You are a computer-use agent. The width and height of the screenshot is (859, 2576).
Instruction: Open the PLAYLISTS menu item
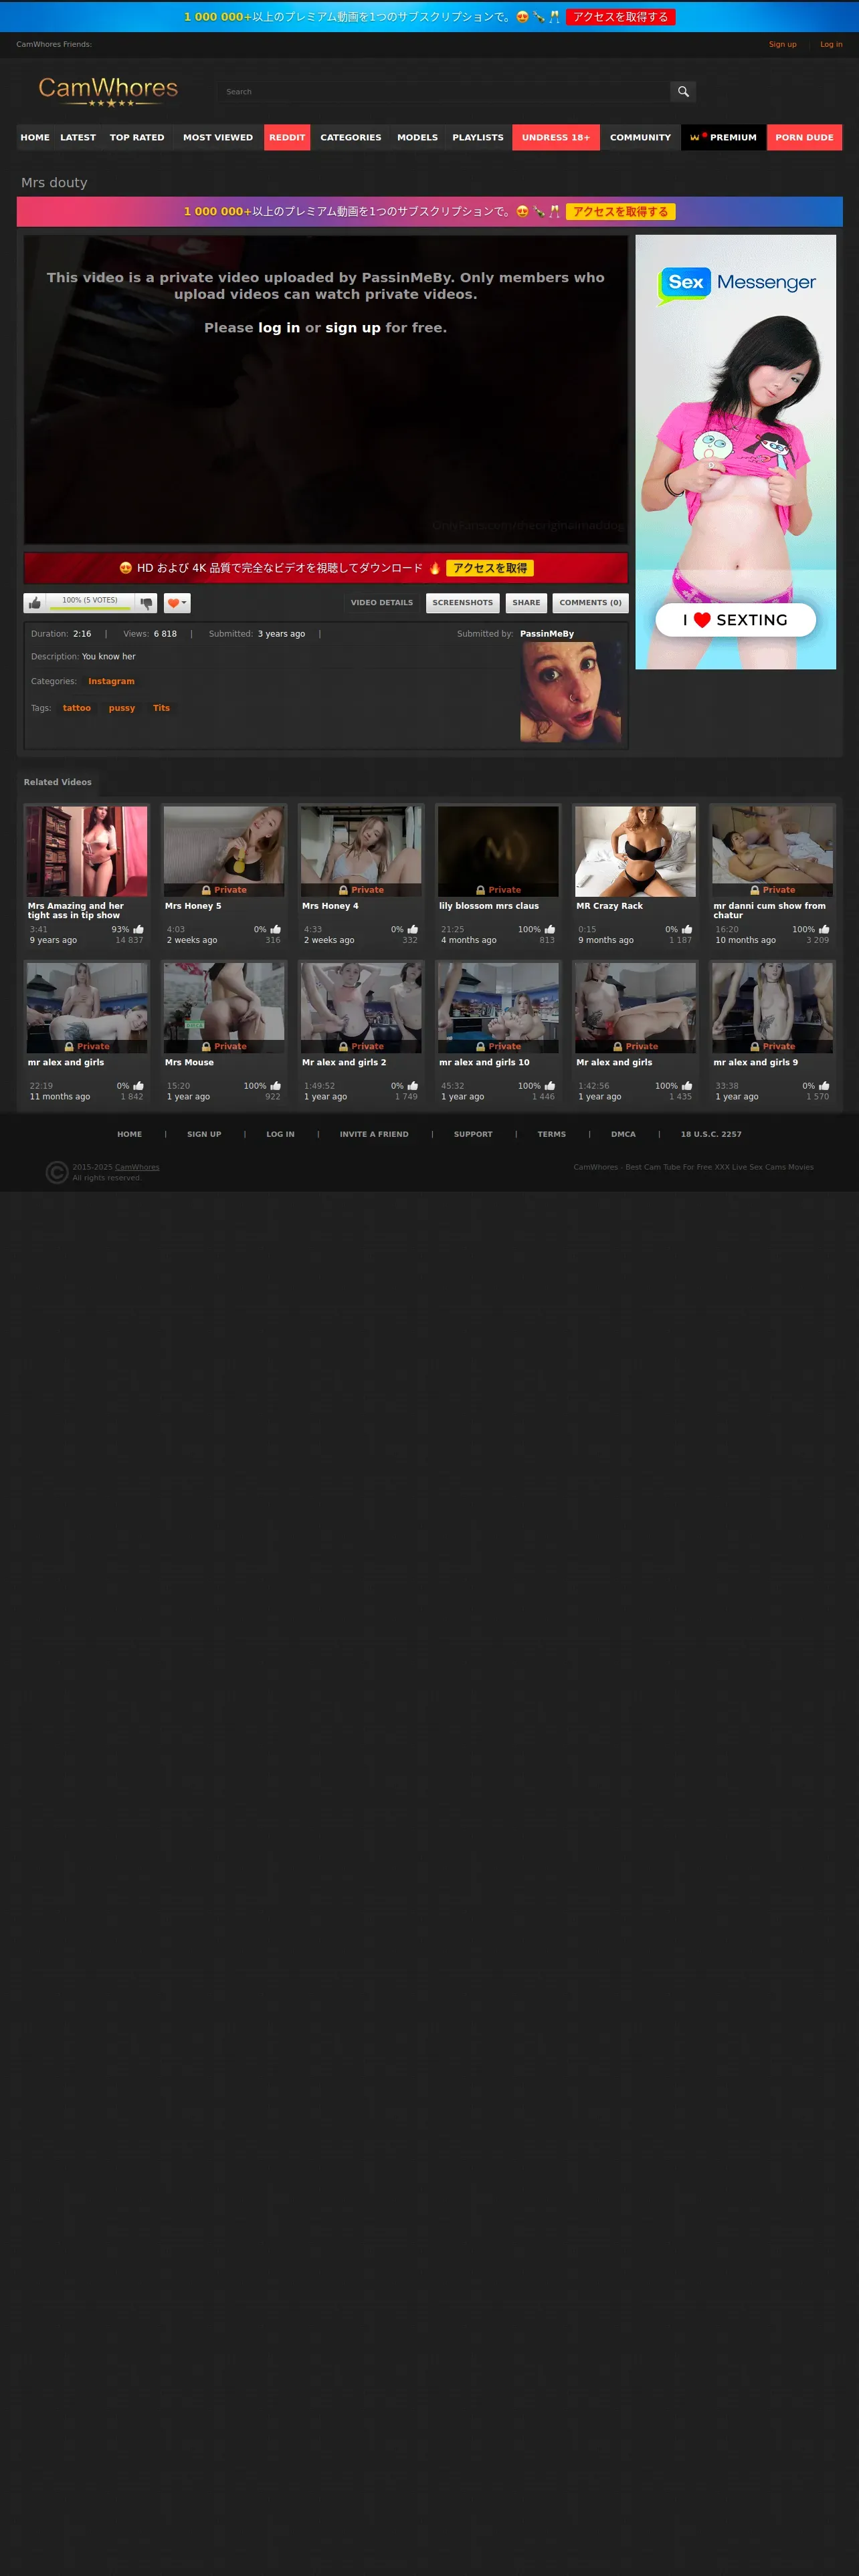click(x=478, y=138)
